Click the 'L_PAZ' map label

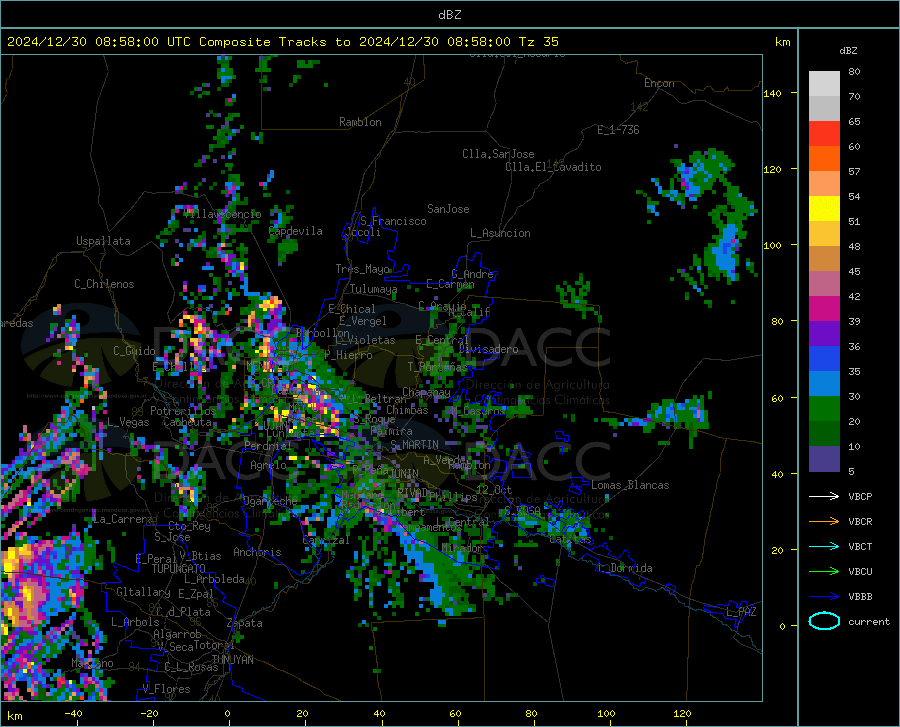tap(741, 612)
